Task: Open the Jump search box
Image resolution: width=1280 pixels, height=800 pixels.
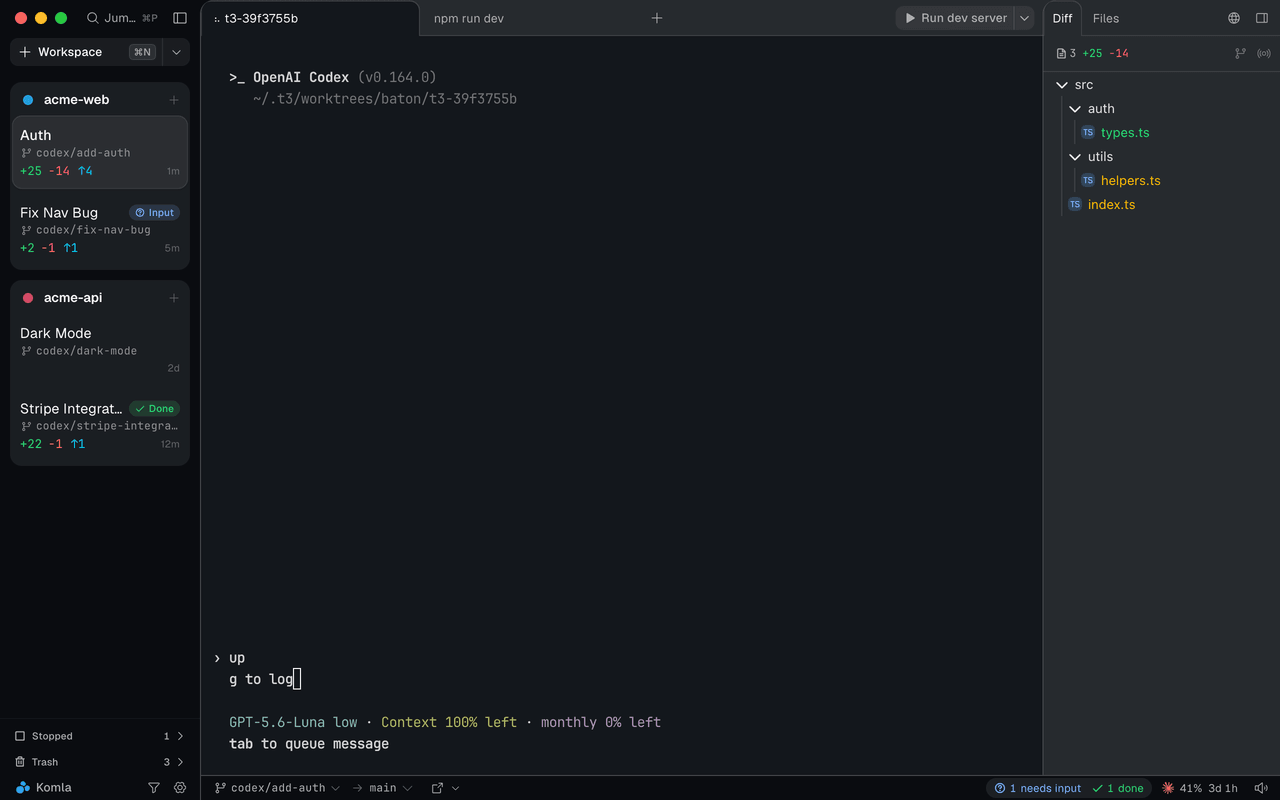Action: pos(123,18)
